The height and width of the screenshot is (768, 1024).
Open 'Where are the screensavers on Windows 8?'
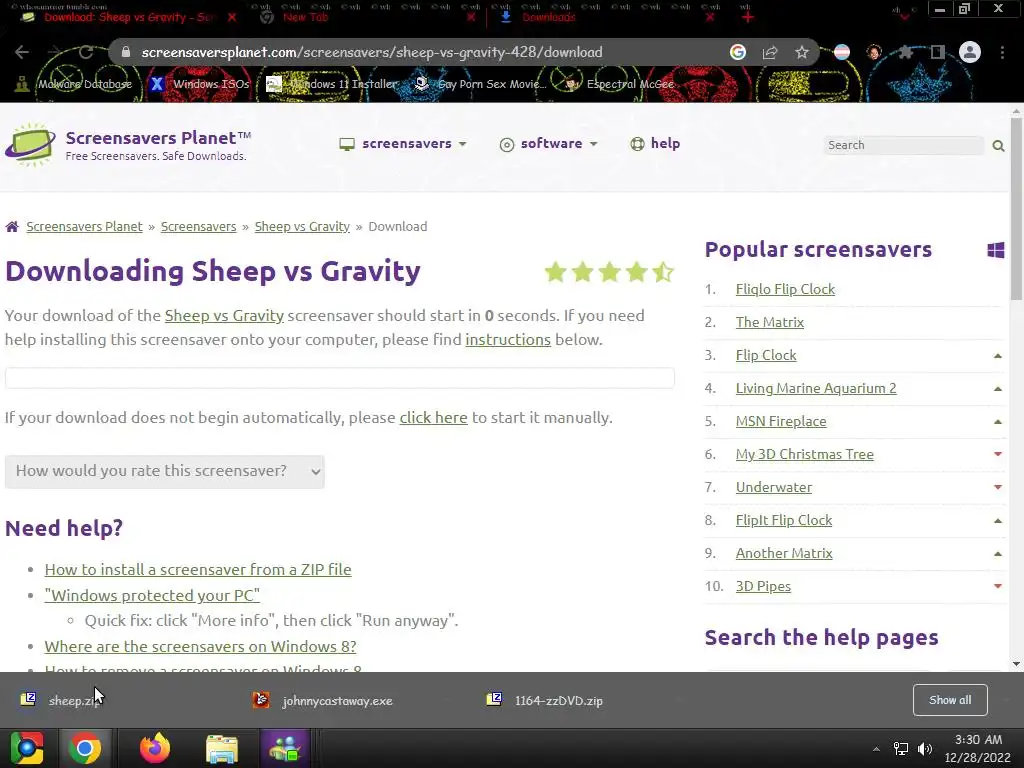point(200,647)
